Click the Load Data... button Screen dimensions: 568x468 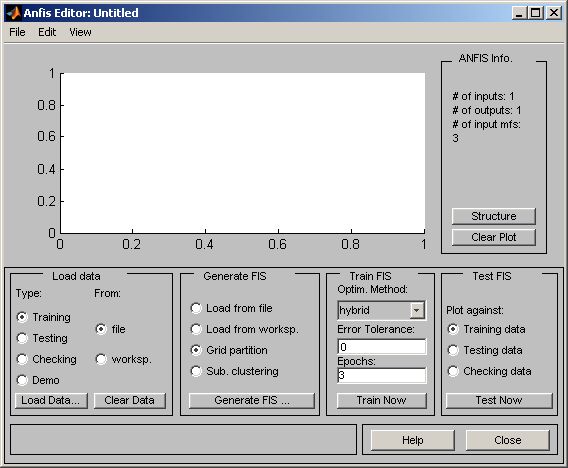(x=51, y=400)
